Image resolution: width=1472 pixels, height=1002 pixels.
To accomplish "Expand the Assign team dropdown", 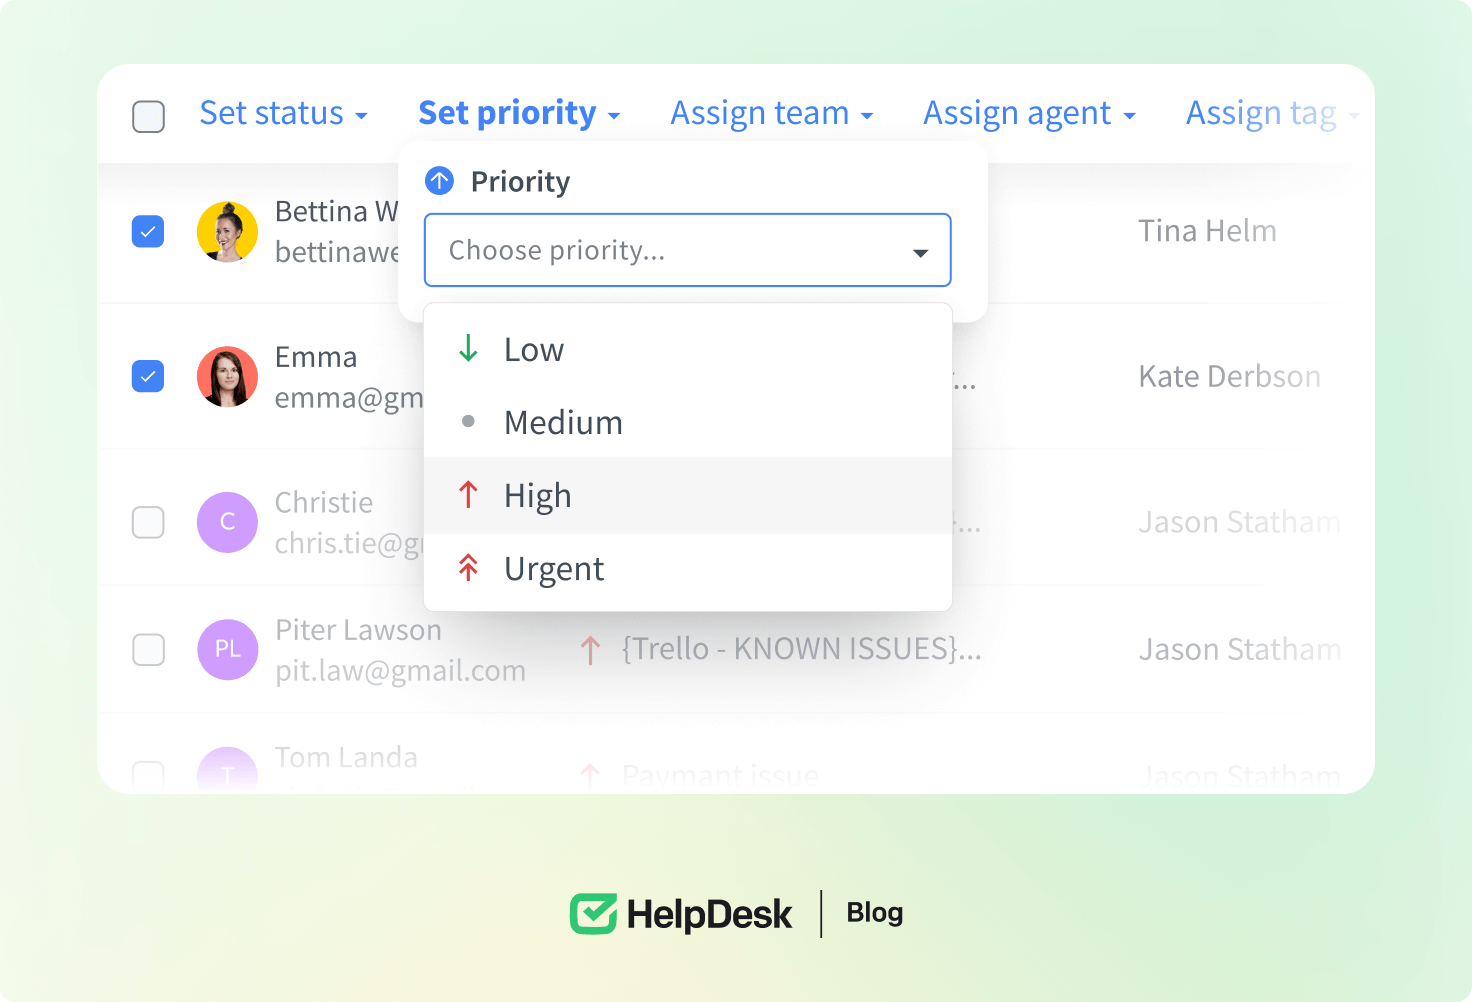I will click(771, 114).
